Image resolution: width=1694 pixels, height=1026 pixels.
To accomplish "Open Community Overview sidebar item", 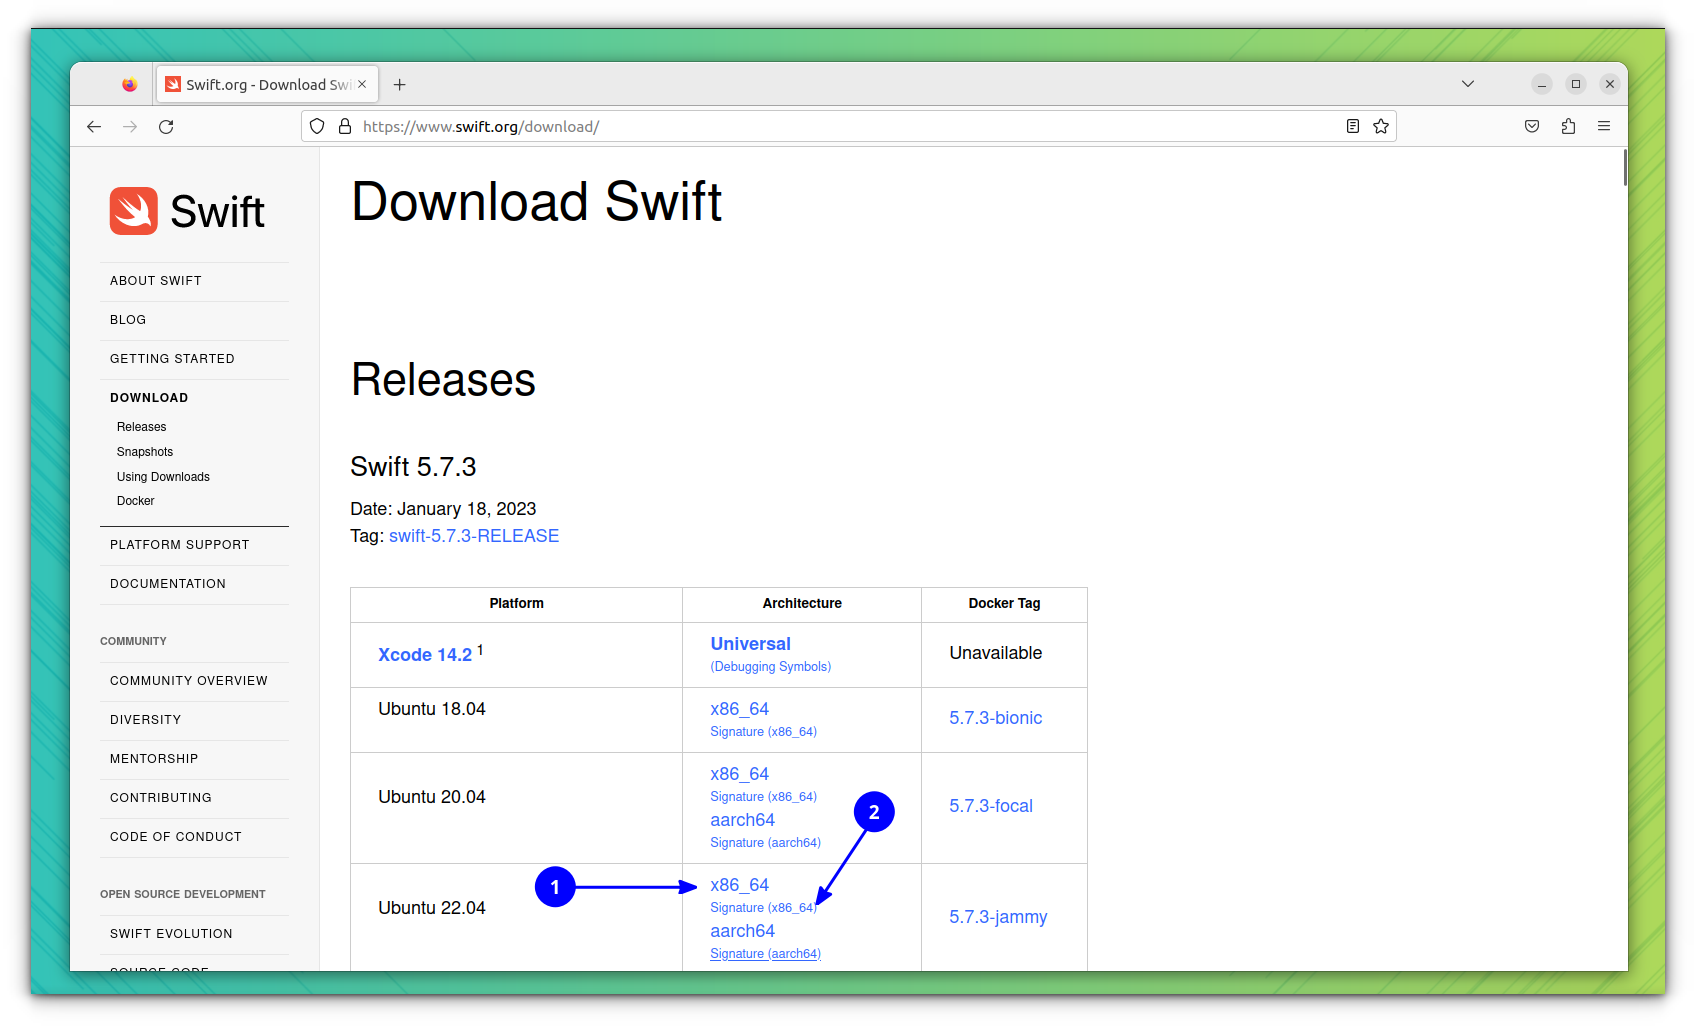I will click(x=189, y=681).
